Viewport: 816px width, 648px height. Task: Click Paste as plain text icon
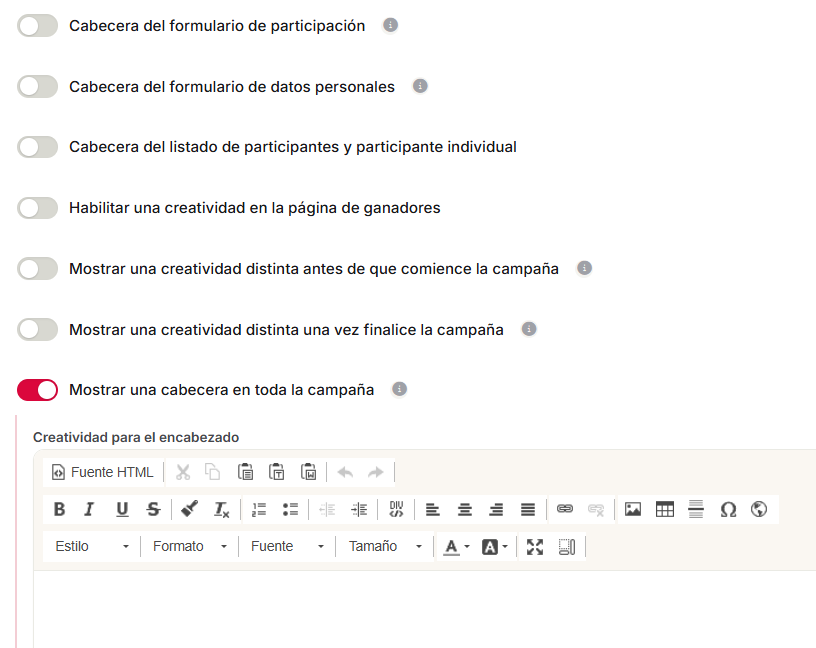coord(276,472)
